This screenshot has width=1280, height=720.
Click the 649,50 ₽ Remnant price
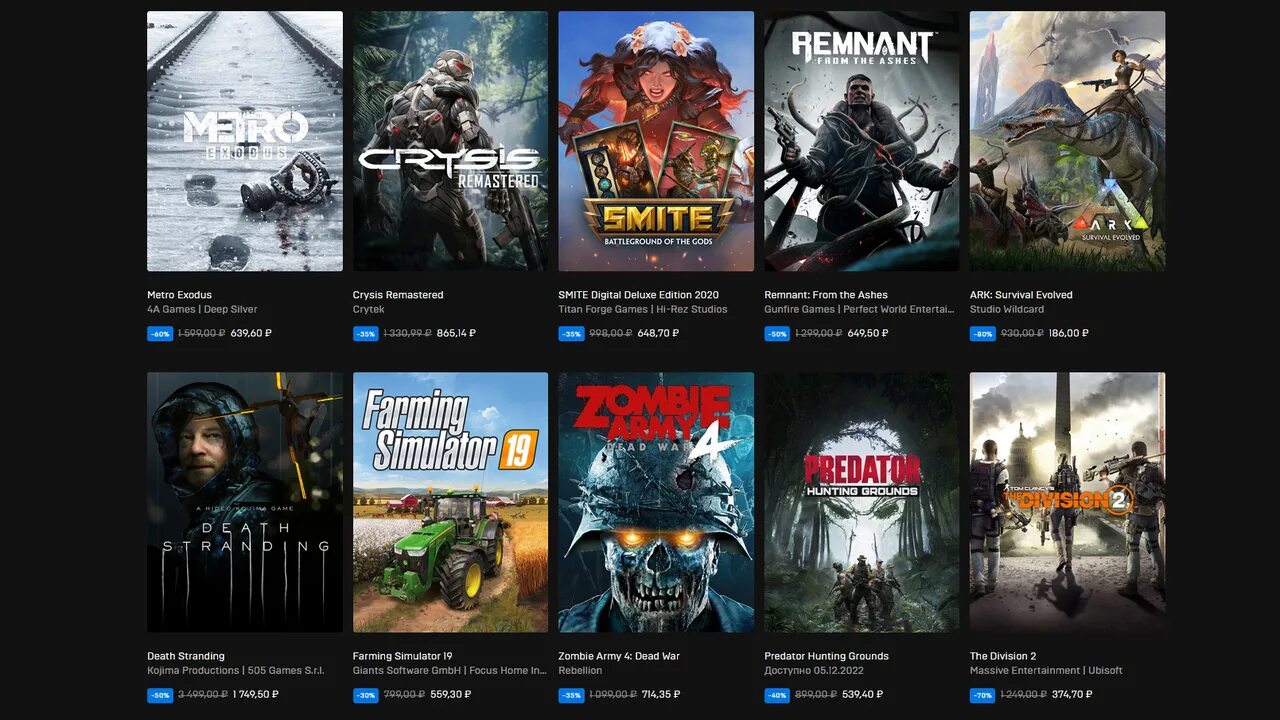point(868,333)
